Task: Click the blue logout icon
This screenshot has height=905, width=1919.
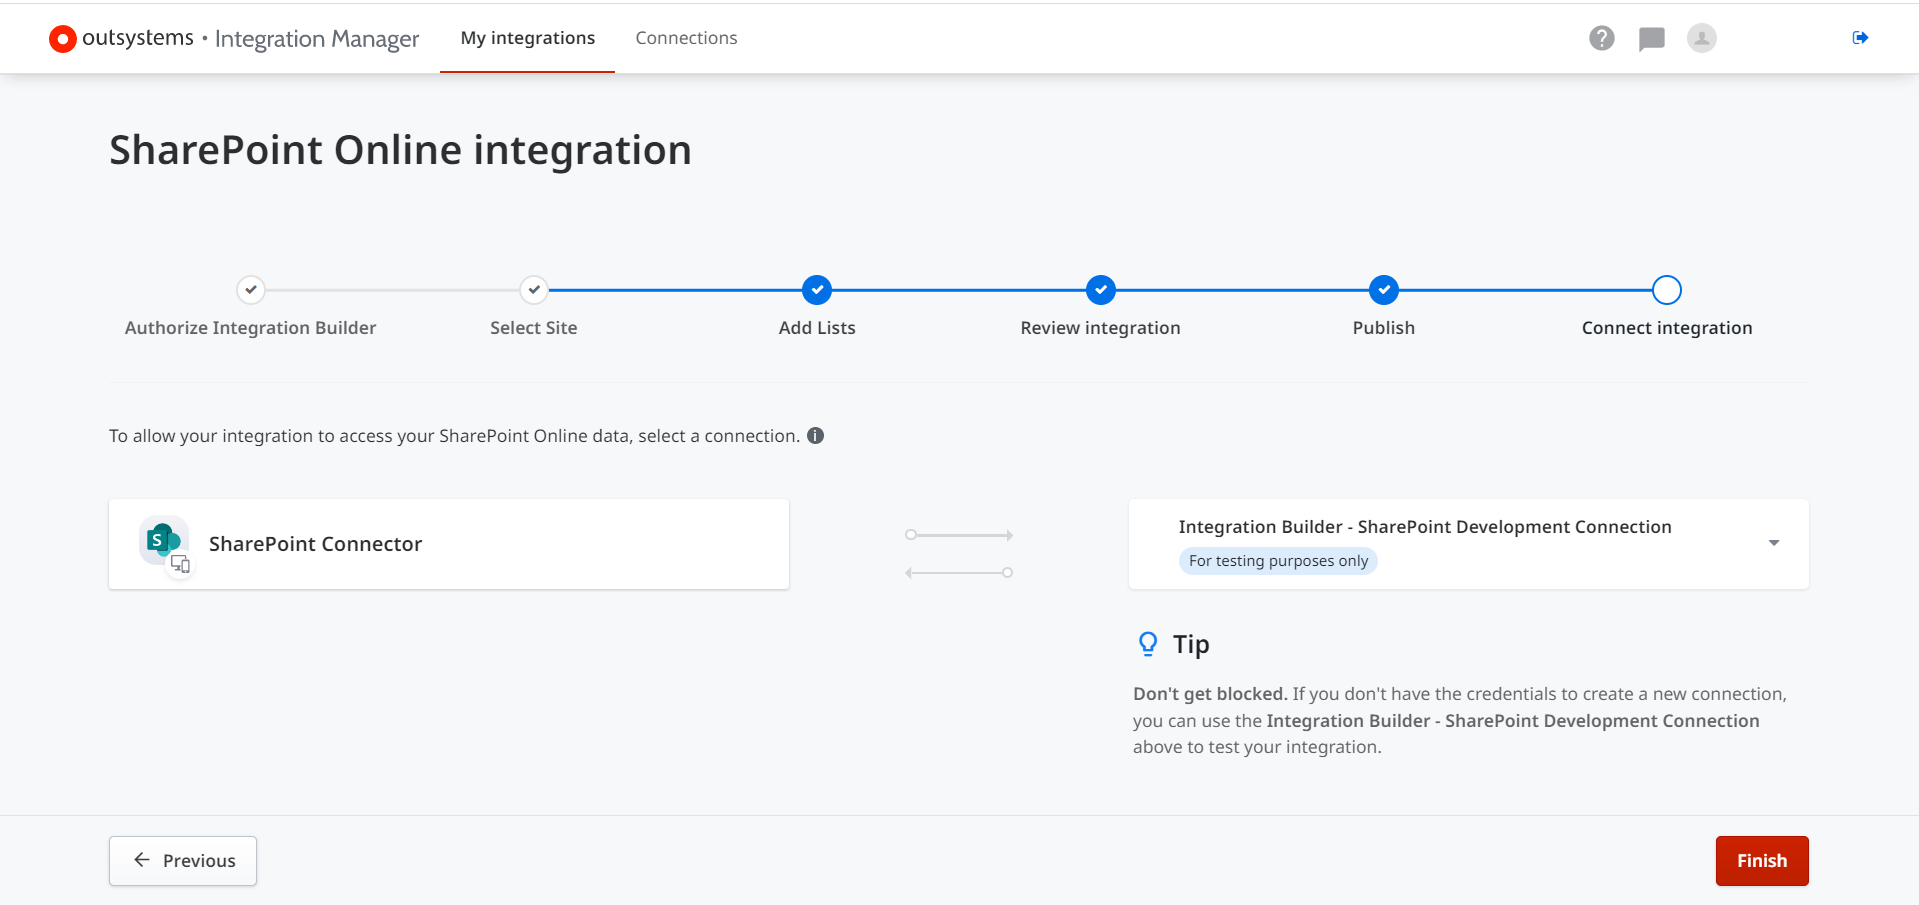Action: coord(1860,38)
